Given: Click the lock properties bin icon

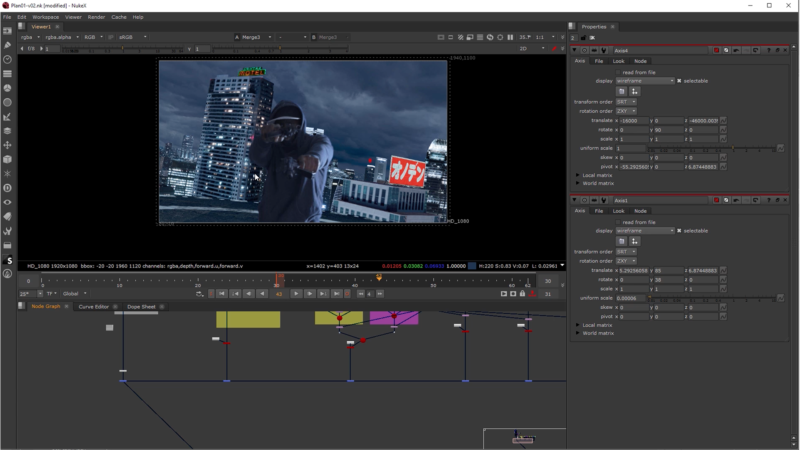Looking at the screenshot, I should tap(583, 38).
